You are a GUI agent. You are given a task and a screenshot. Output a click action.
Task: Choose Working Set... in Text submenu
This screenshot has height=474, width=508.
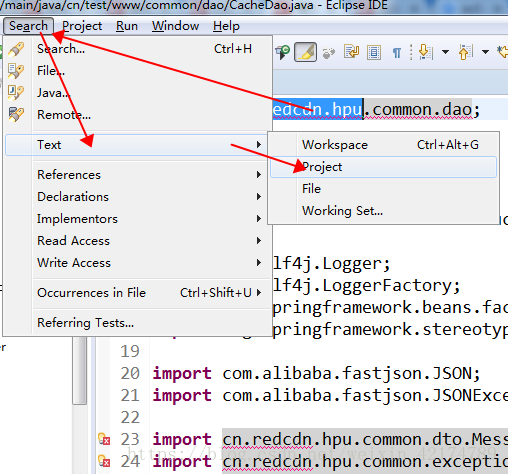coord(383,211)
